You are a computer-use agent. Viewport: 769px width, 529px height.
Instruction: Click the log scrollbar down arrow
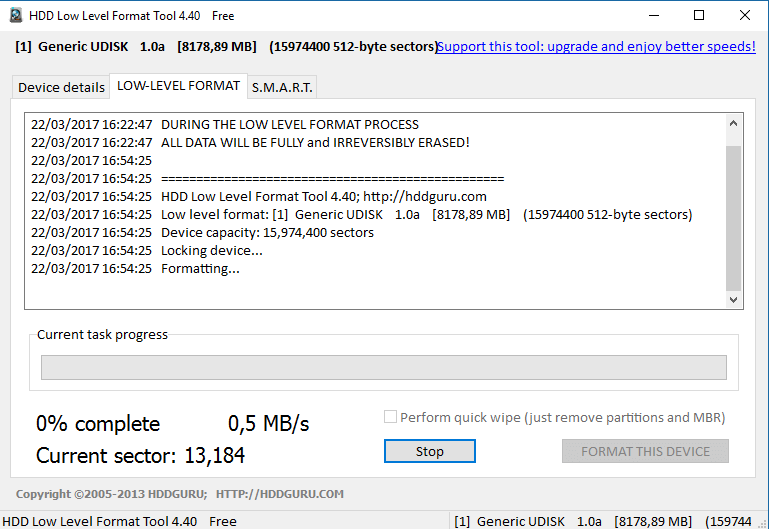tap(734, 300)
